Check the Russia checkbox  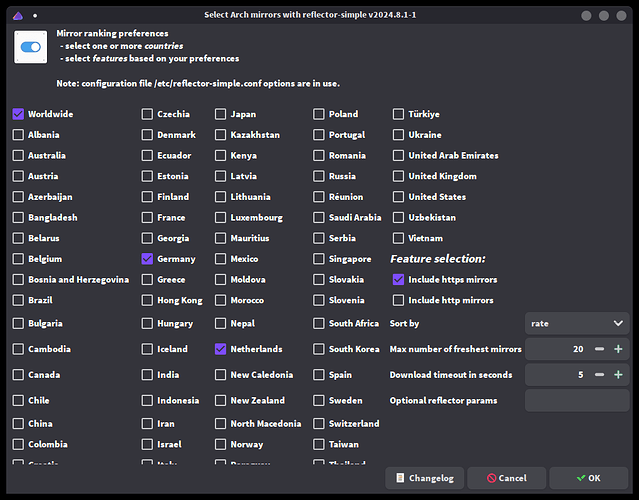[x=319, y=176]
